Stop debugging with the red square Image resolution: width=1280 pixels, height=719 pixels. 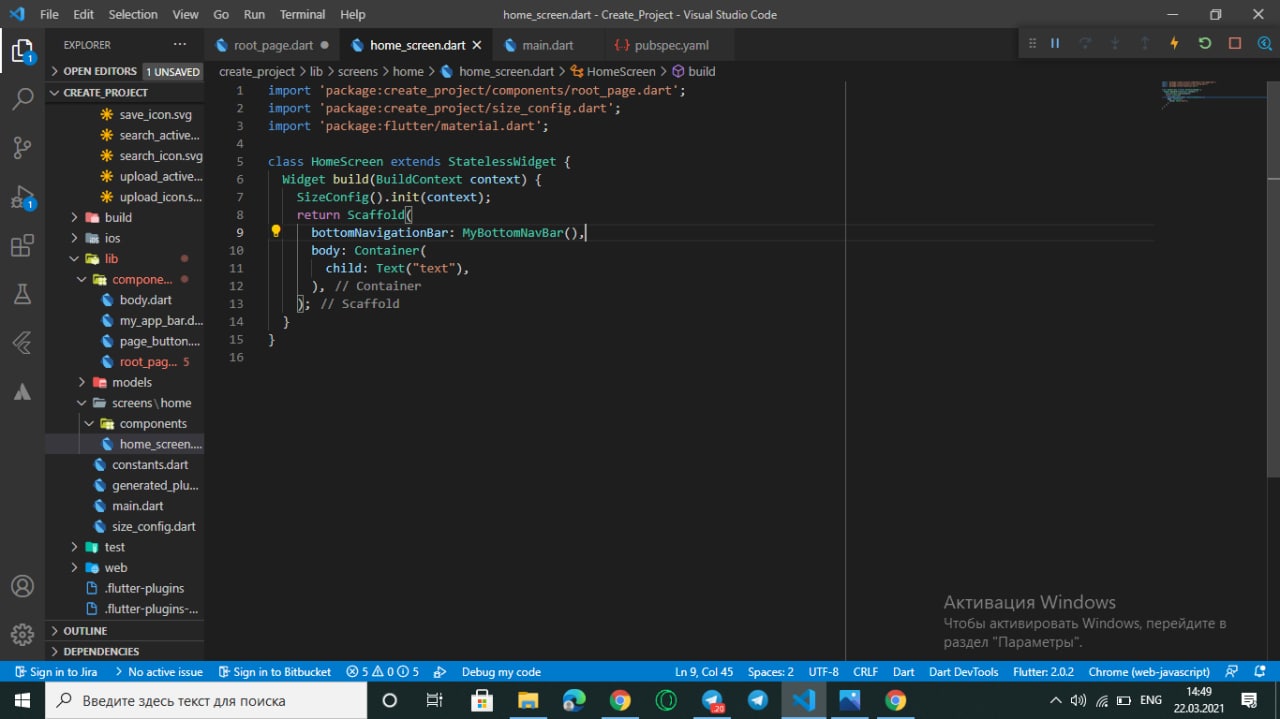[x=1235, y=43]
